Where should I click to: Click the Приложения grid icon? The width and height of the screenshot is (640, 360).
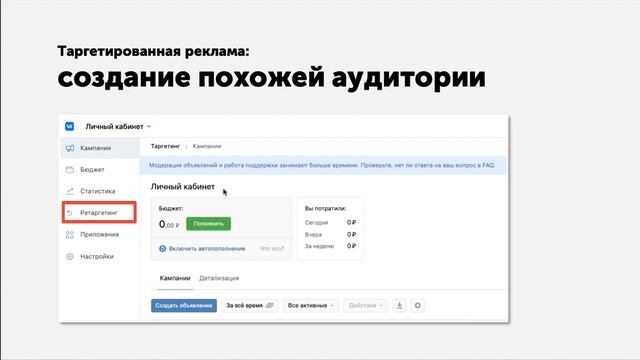point(70,235)
